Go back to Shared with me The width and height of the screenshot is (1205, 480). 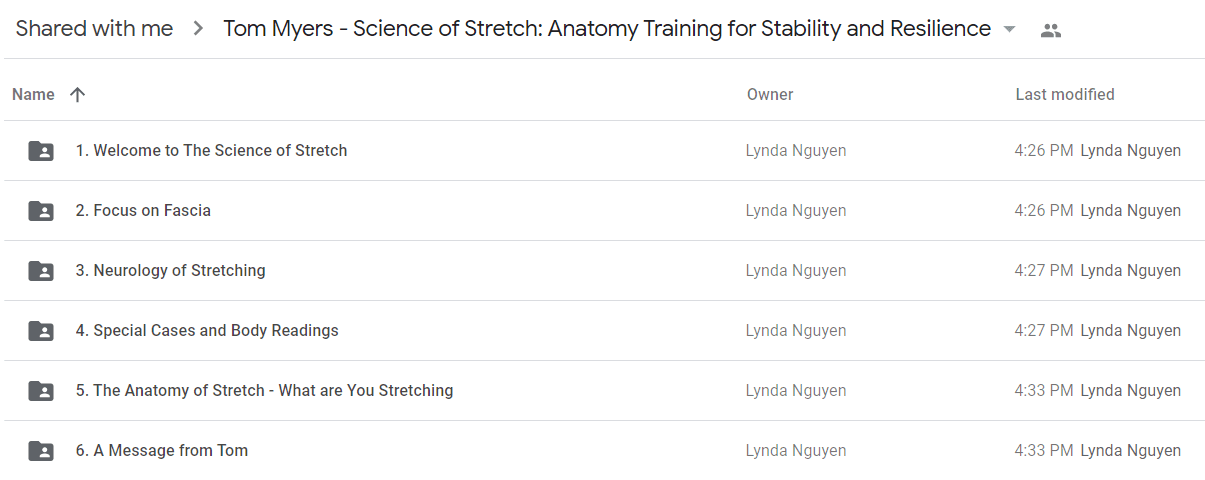pos(94,29)
